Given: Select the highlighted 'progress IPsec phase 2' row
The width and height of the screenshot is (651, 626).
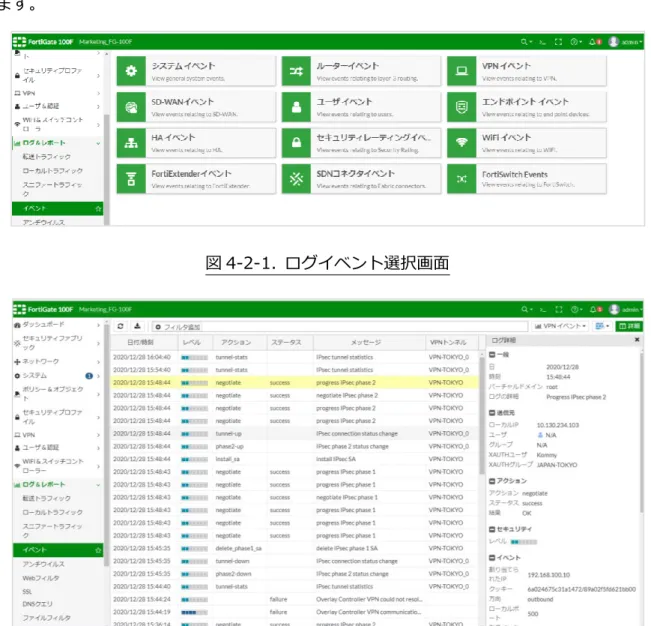Looking at the screenshot, I should point(294,383).
